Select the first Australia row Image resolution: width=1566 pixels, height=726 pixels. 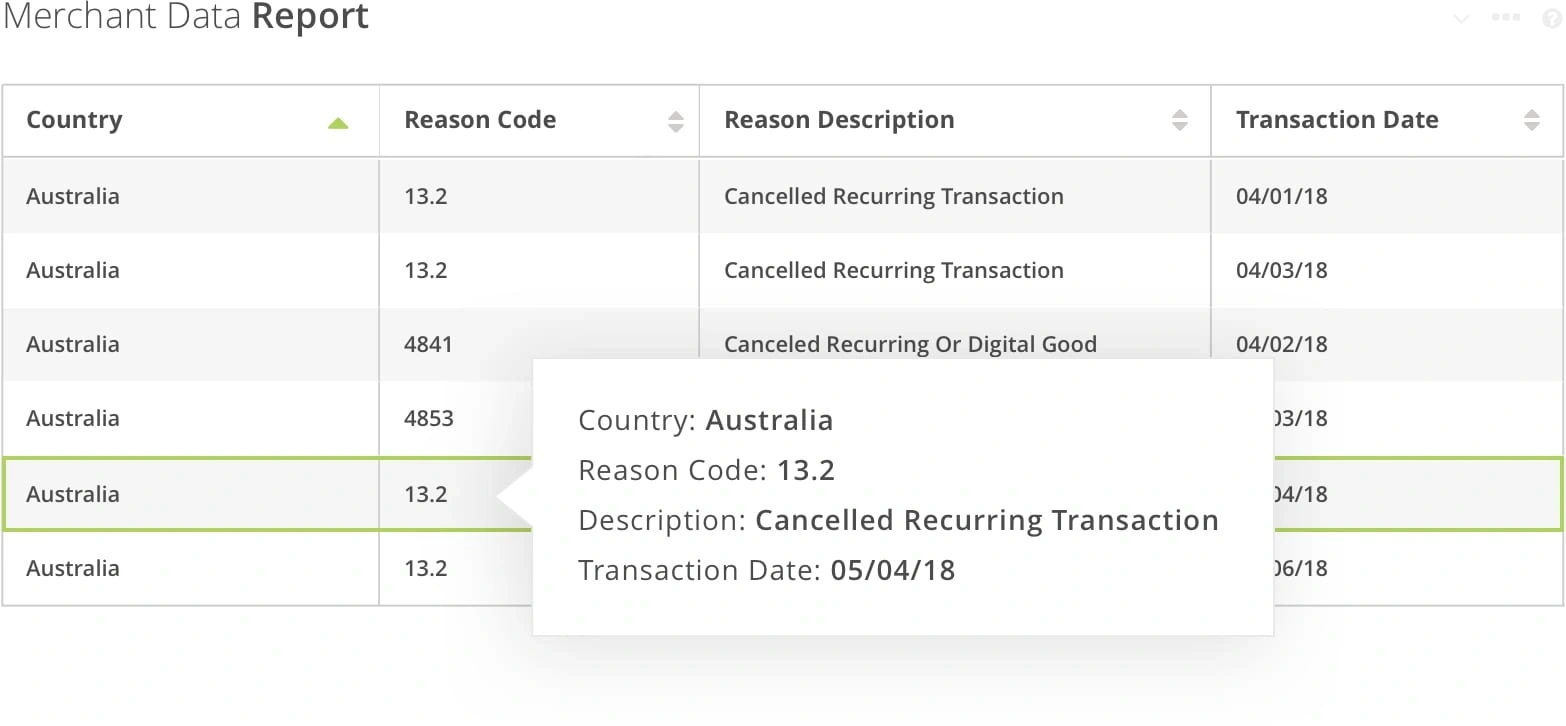tap(73, 196)
